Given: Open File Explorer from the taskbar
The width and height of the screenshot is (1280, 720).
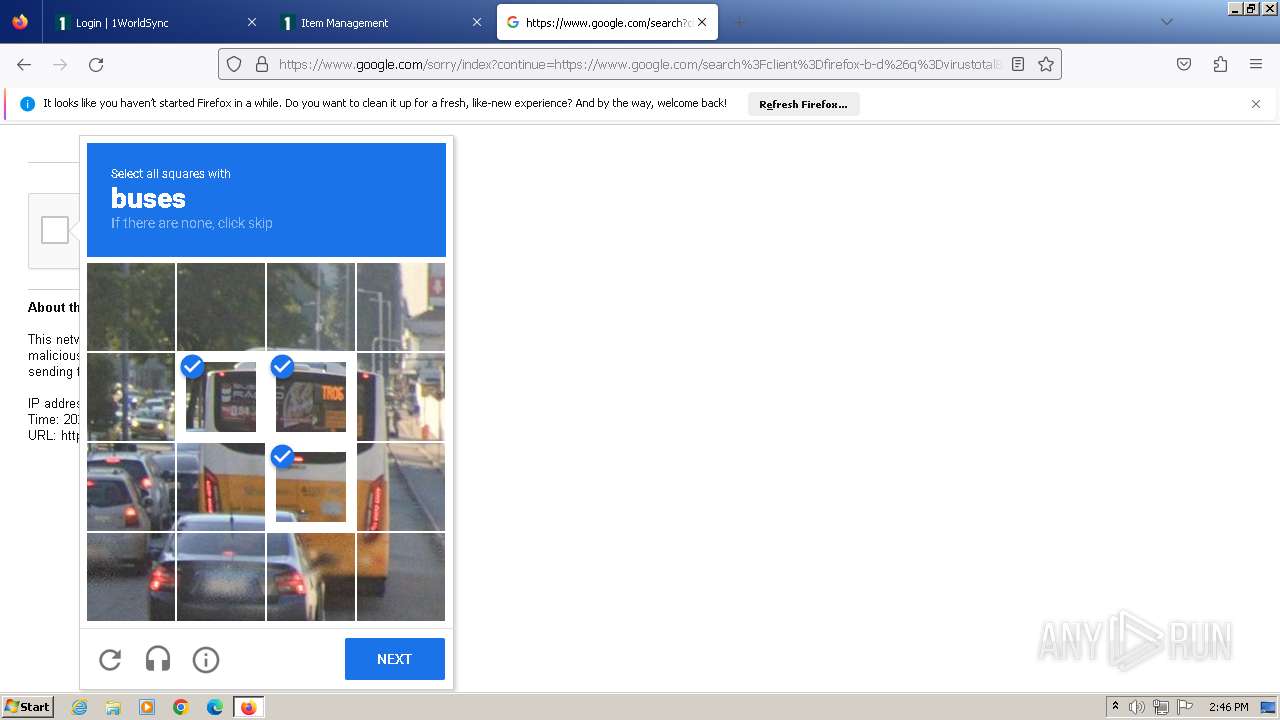Looking at the screenshot, I should [x=113, y=707].
